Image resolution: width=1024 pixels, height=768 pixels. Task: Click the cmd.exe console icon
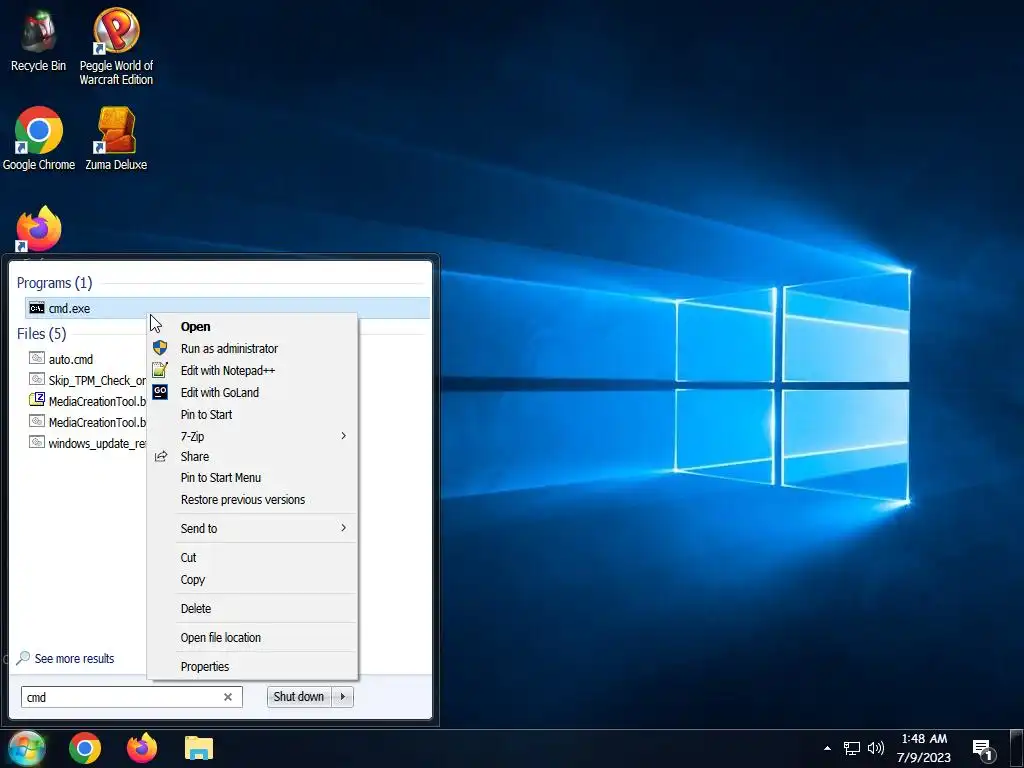37,308
